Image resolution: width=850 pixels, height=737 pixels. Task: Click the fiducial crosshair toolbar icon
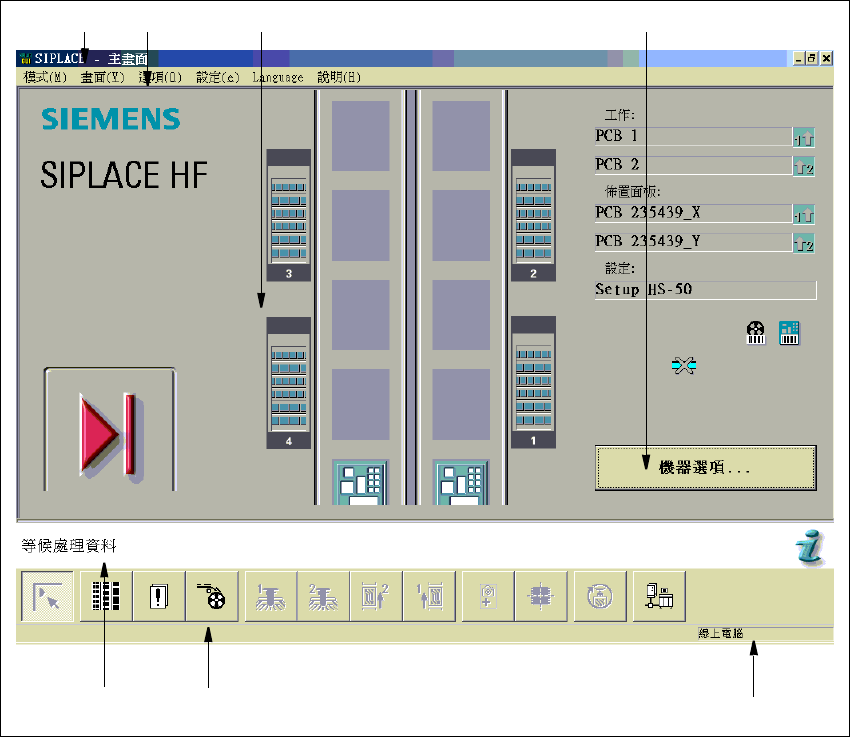(x=541, y=596)
